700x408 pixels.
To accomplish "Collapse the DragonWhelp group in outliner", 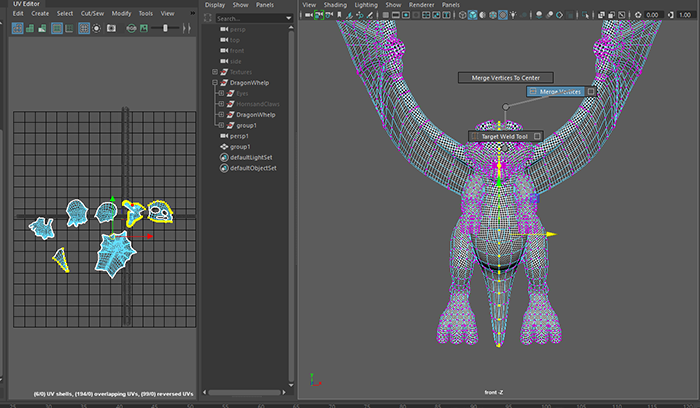I will coord(215,83).
